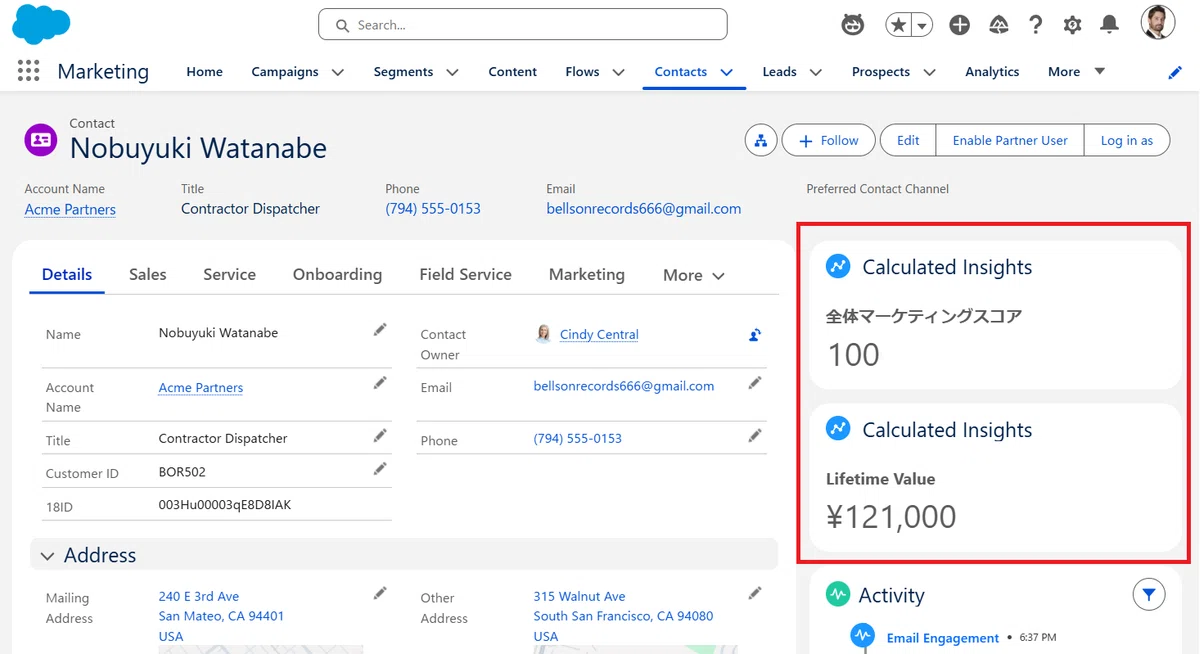Expand the Contacts nav dropdown chevron

pos(727,72)
